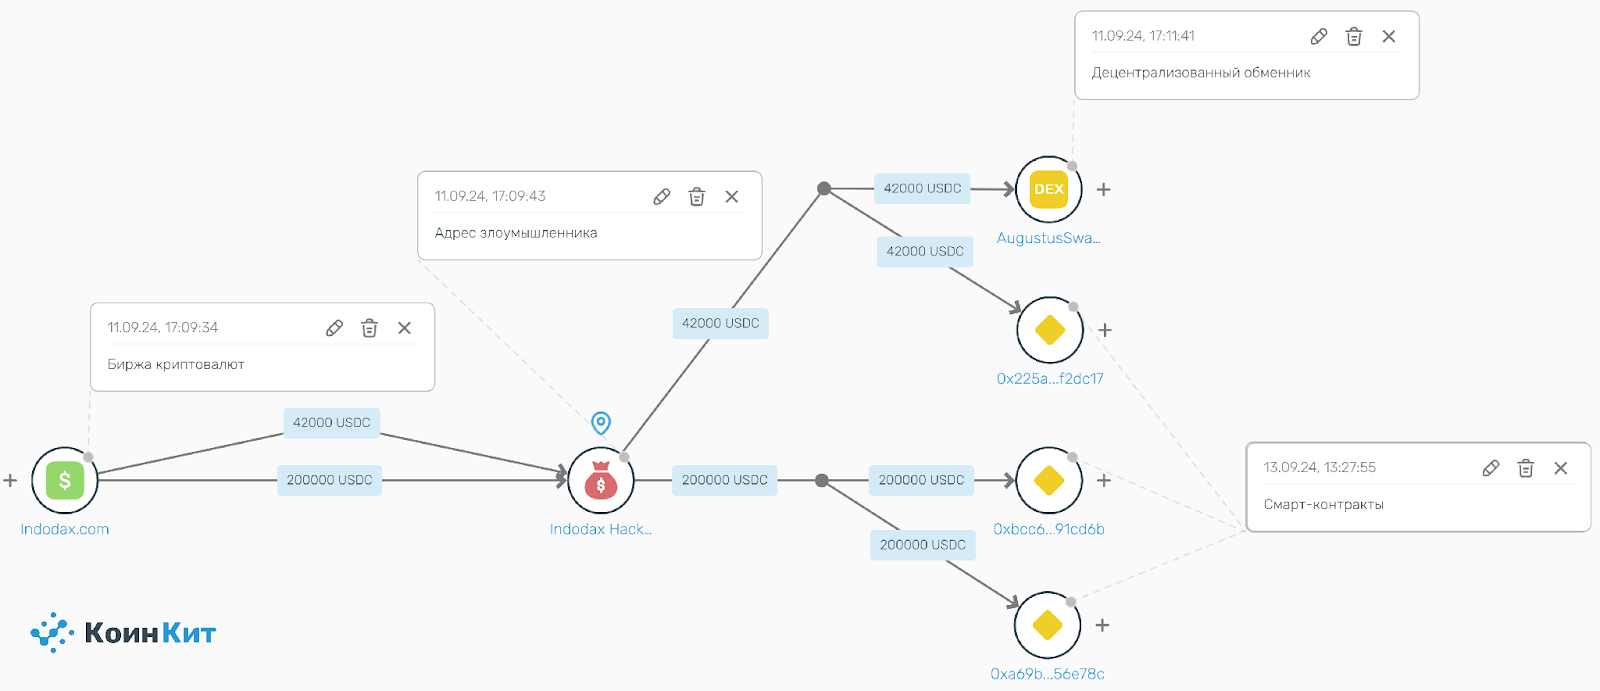Click the 'Адрес злоумышленника' note text
The width and height of the screenshot is (1600, 691).
click(x=516, y=233)
